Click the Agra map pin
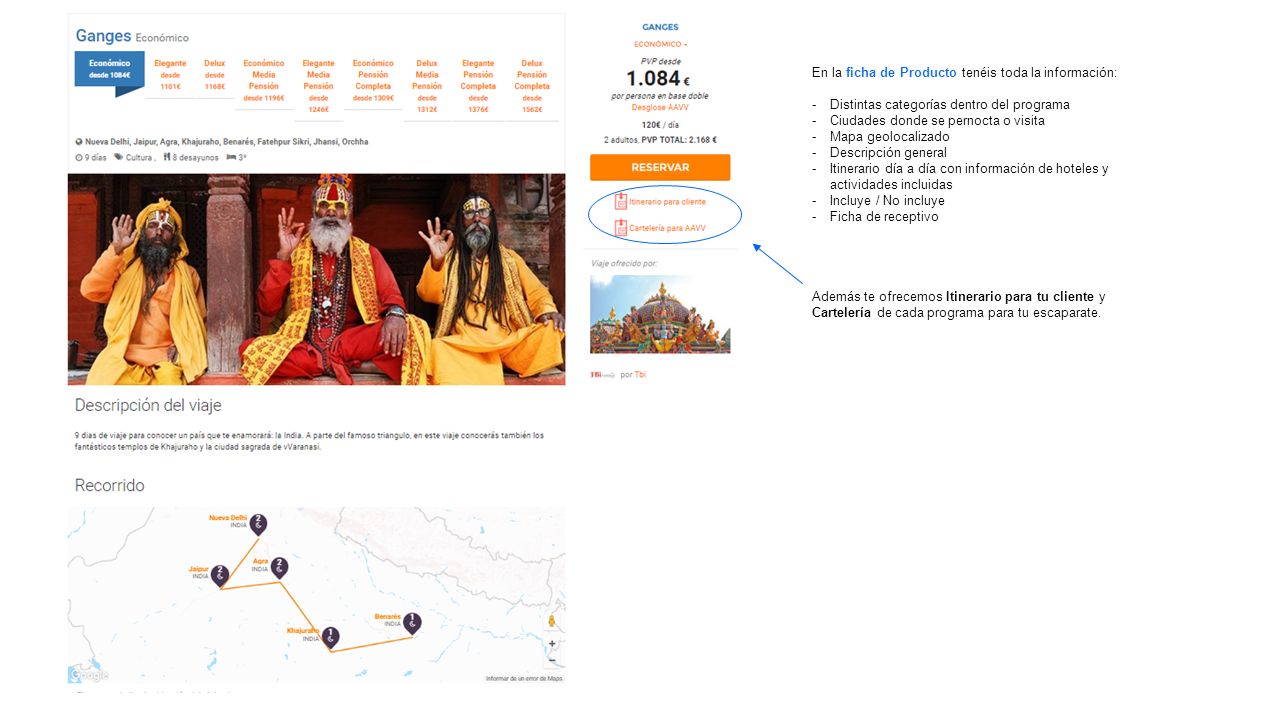Viewport: 1280px width, 720px height. click(x=279, y=567)
